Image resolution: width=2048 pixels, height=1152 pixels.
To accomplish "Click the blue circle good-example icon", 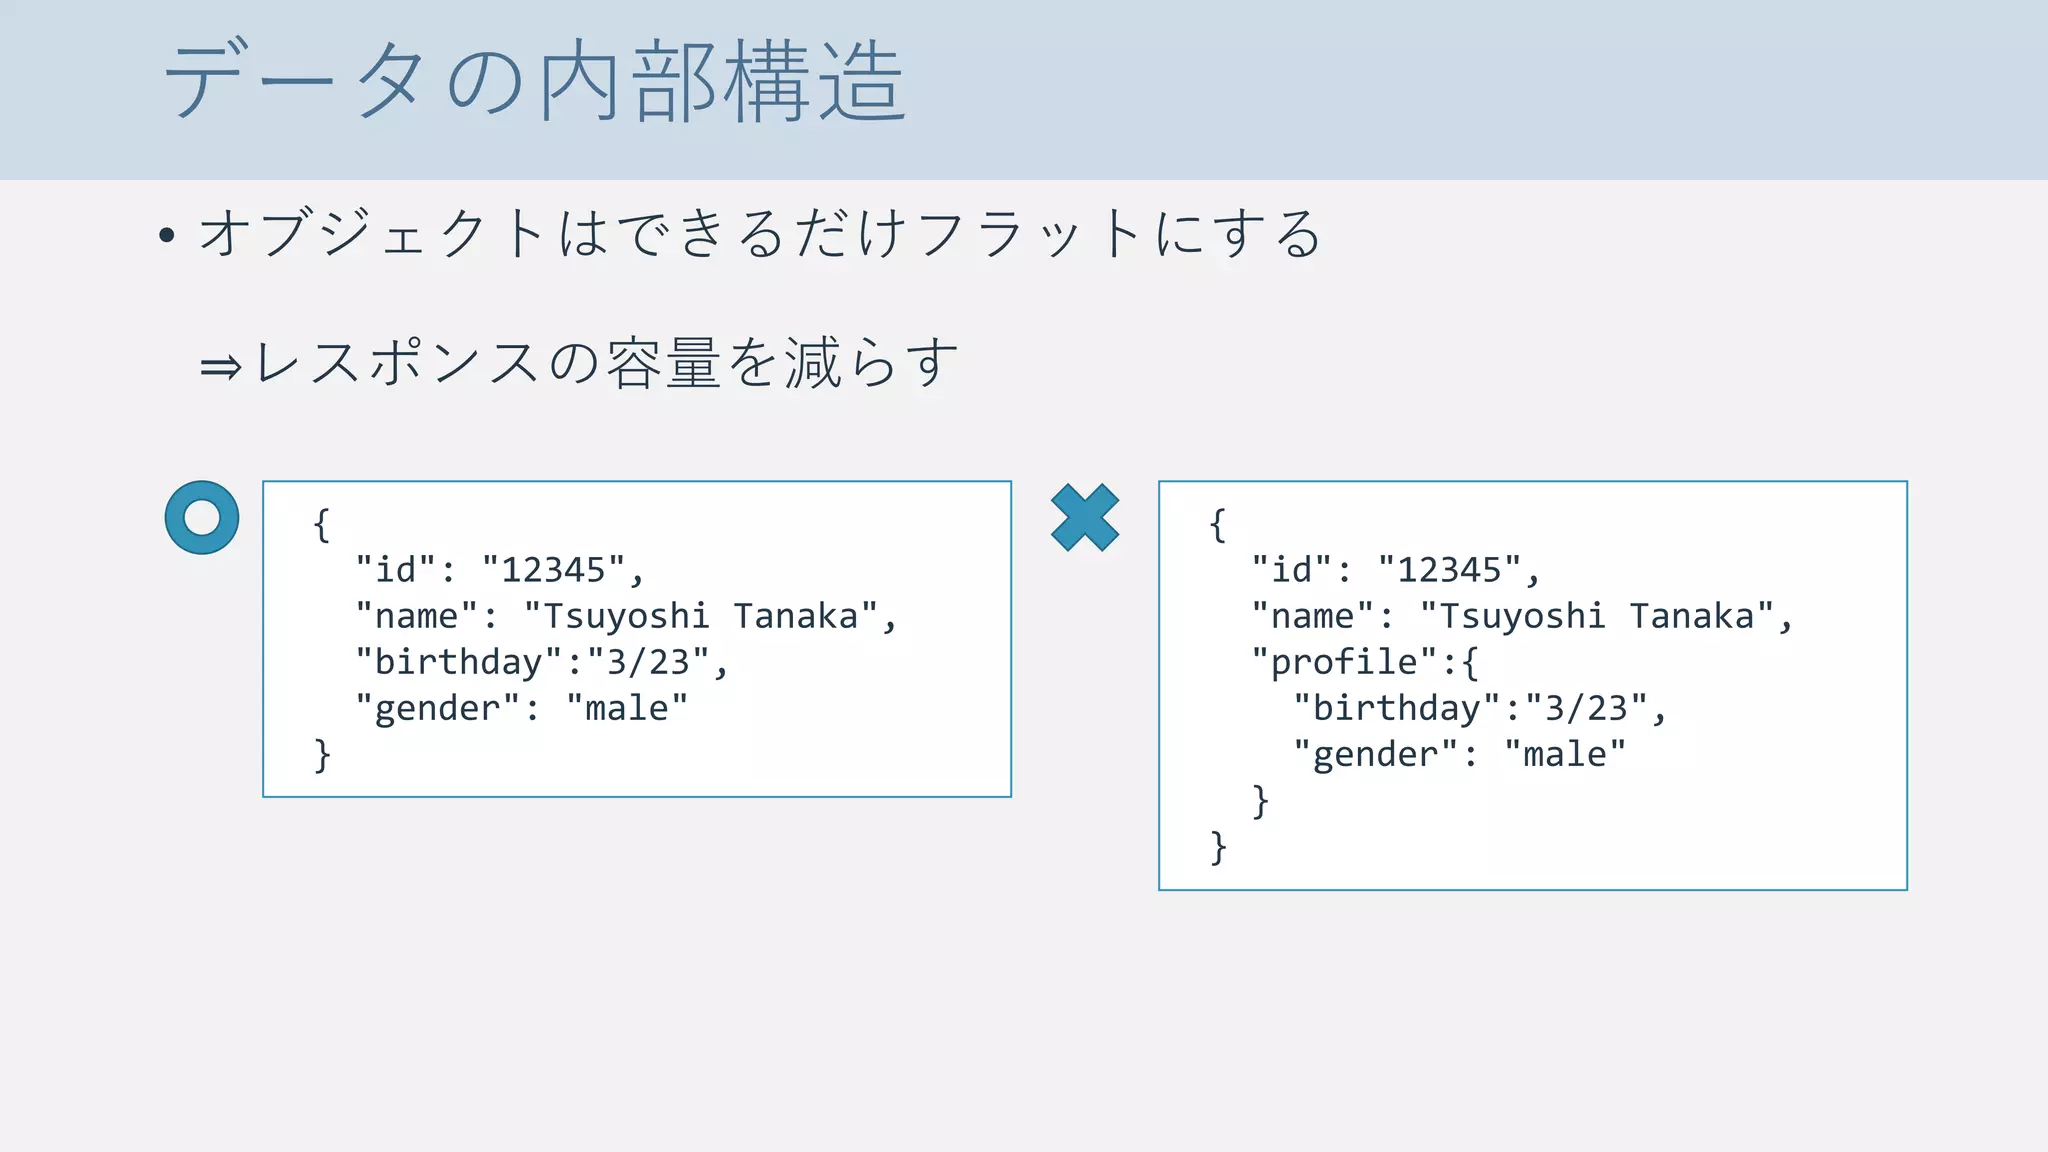I will (x=202, y=517).
